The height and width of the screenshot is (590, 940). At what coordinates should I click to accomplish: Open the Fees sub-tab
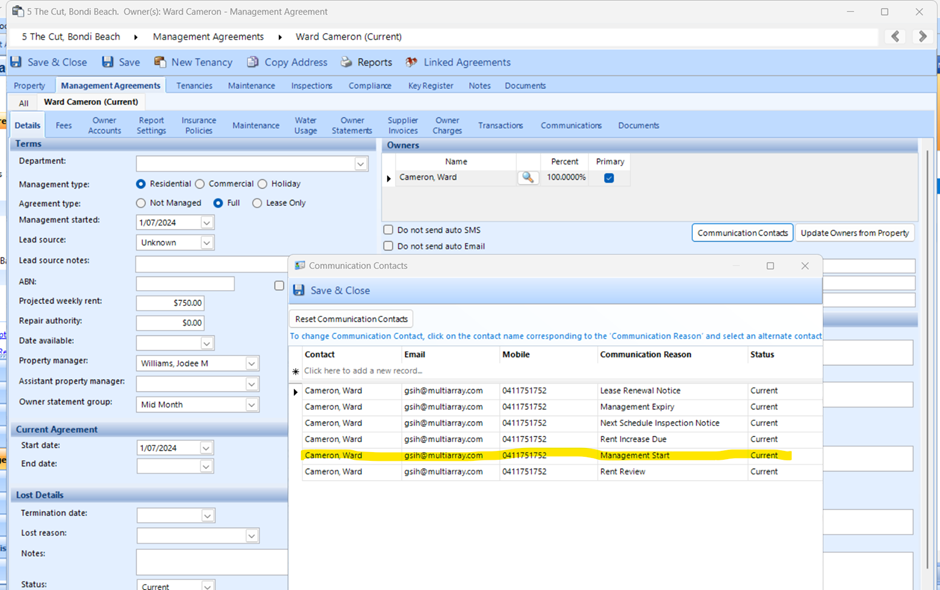[x=63, y=126]
